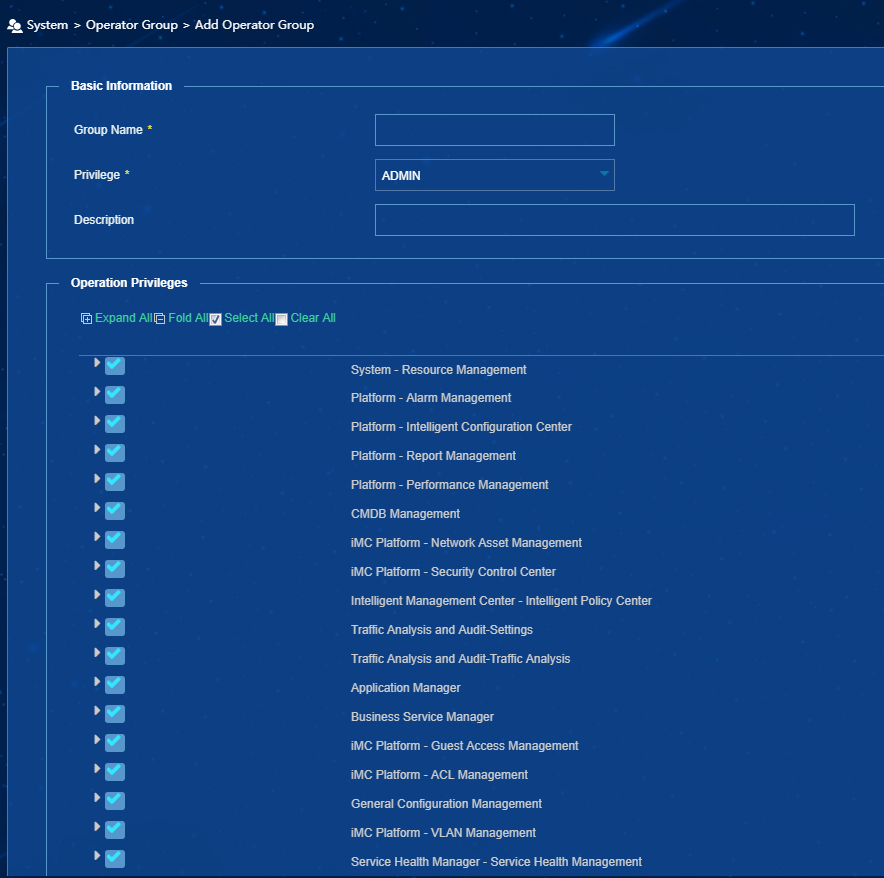Uncheck Business Service Manager checkbox
This screenshot has width=884, height=878.
click(x=115, y=713)
